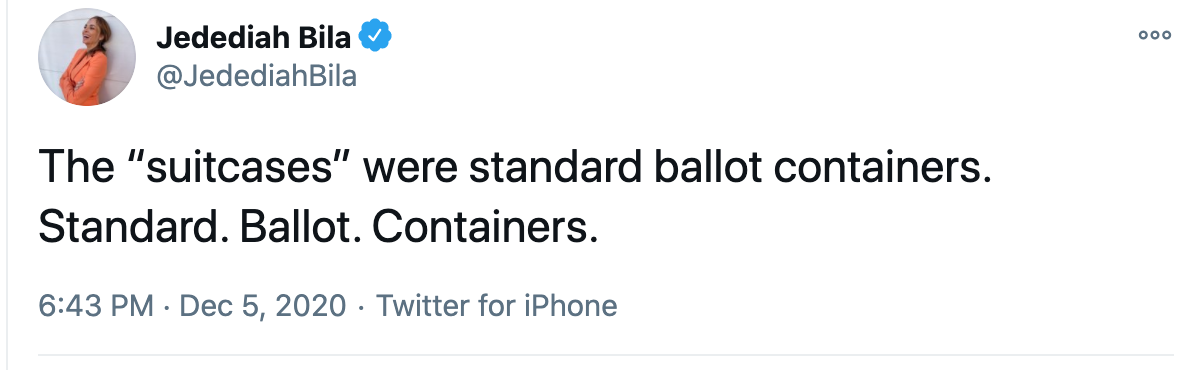The image size is (1198, 370).
Task: Click lowercase "standard" in first tweet line
Action: point(555,167)
